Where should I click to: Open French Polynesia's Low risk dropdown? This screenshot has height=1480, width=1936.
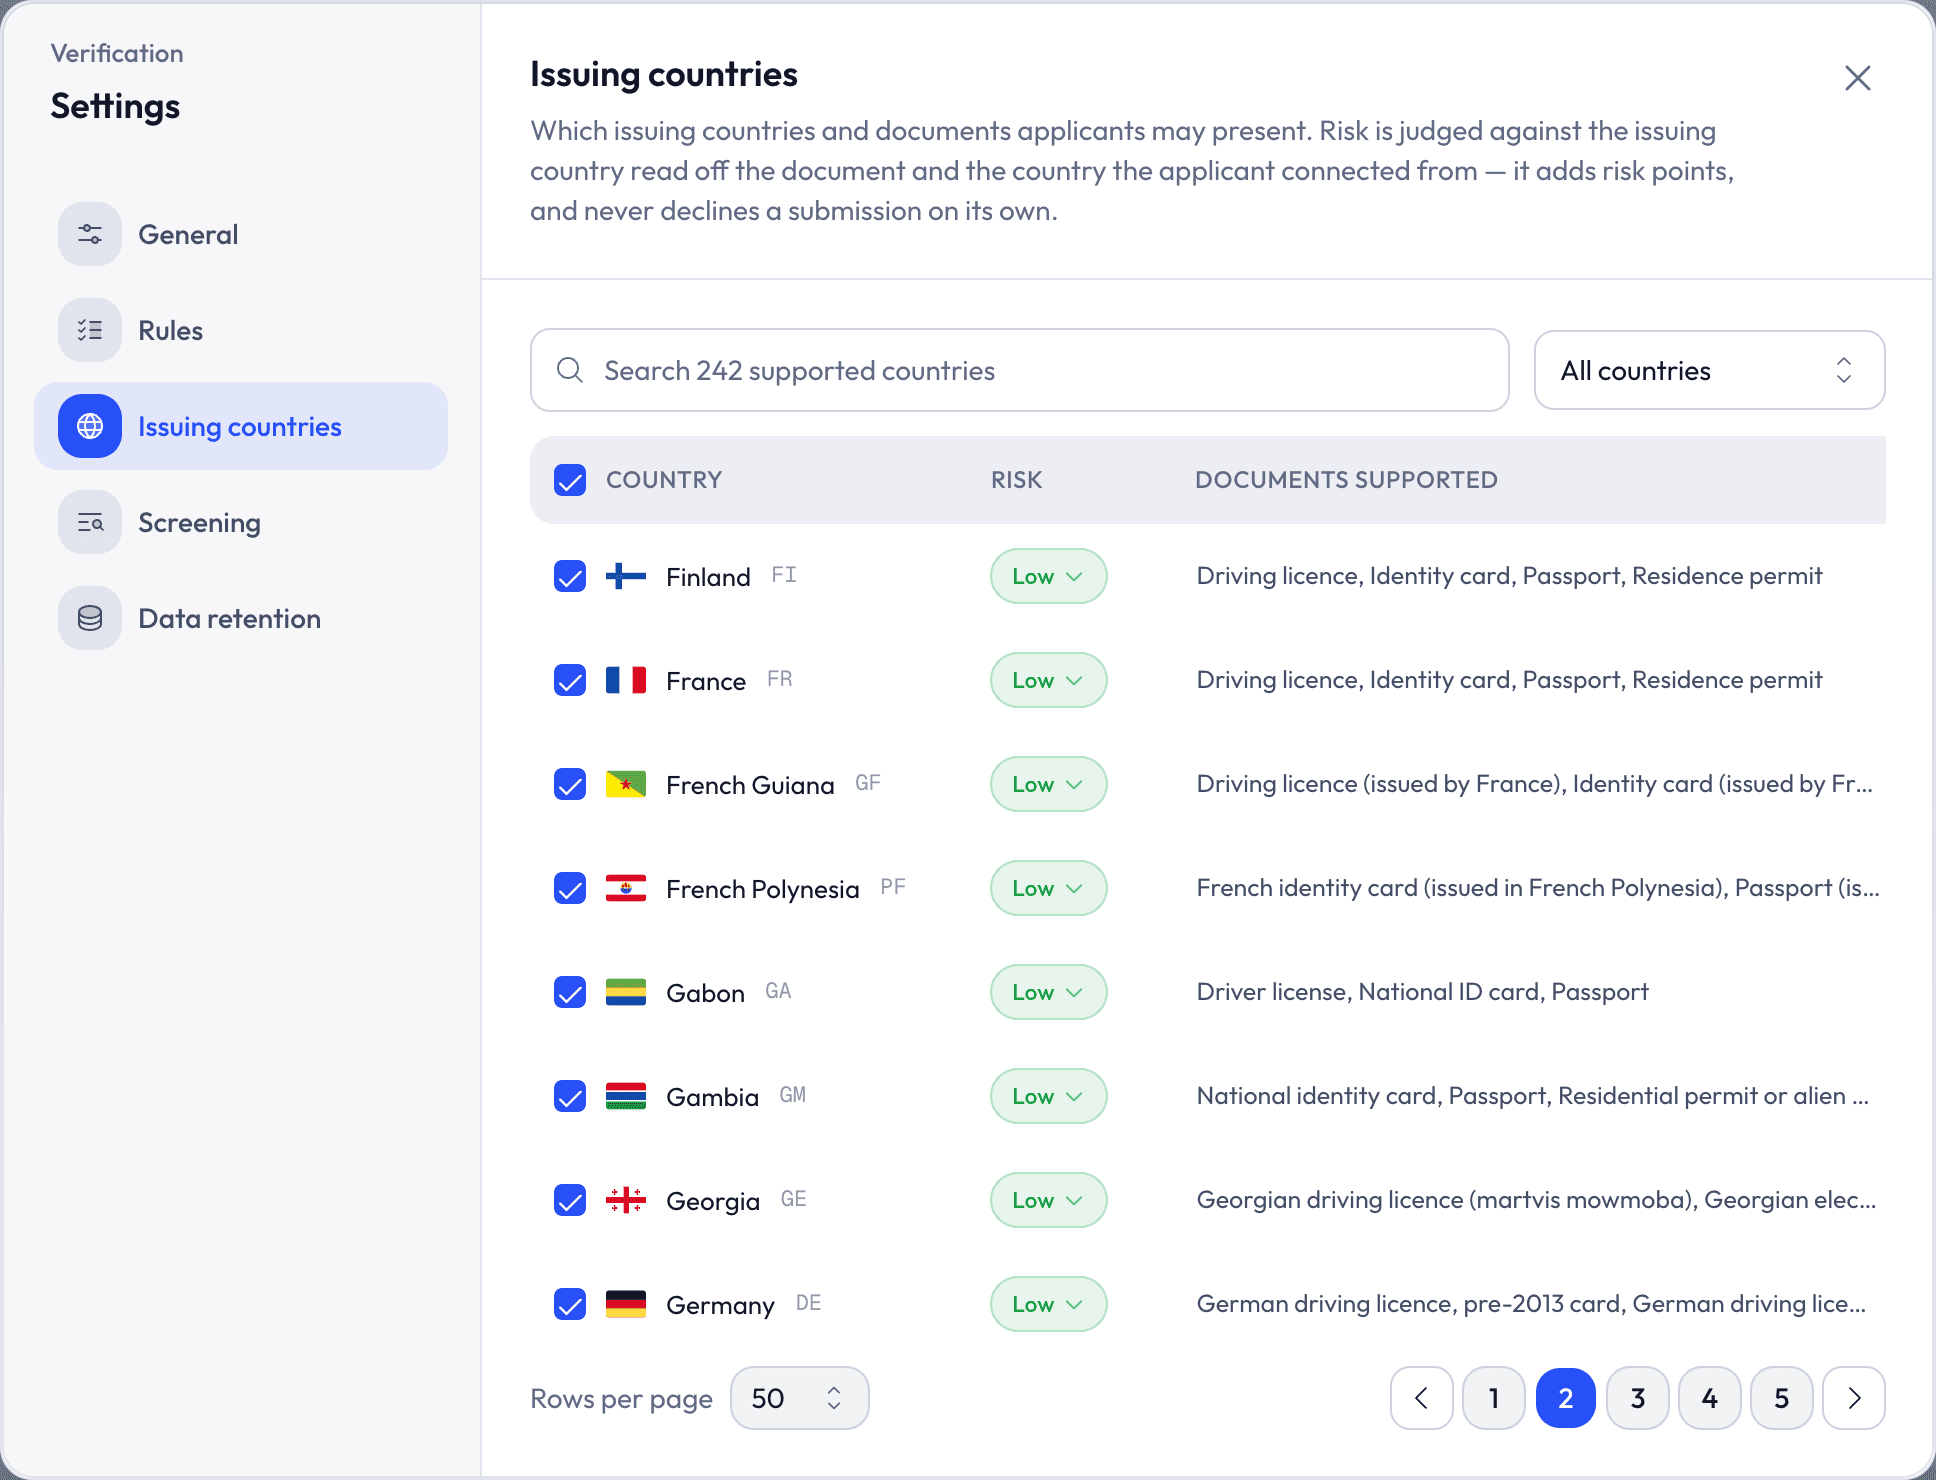point(1049,888)
